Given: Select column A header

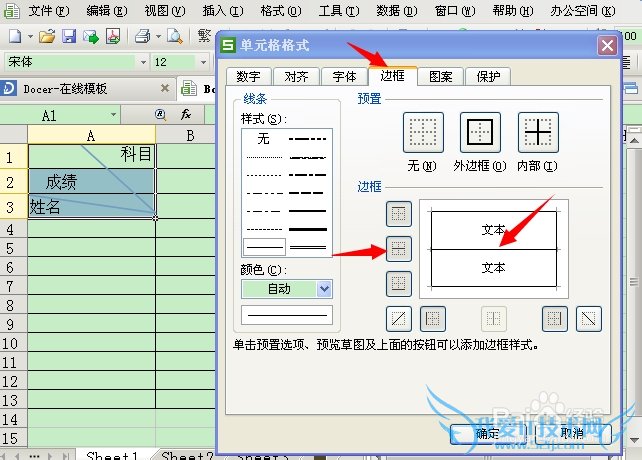Looking at the screenshot, I should click(91, 135).
